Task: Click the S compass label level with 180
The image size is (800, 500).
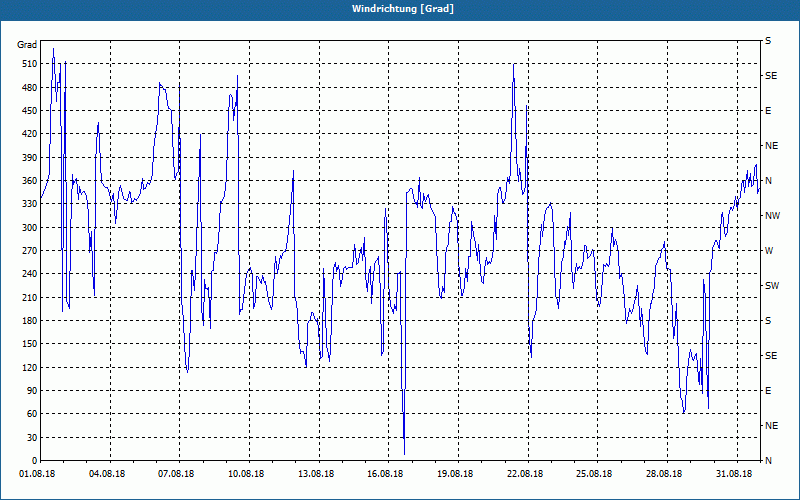Action: (x=768, y=321)
